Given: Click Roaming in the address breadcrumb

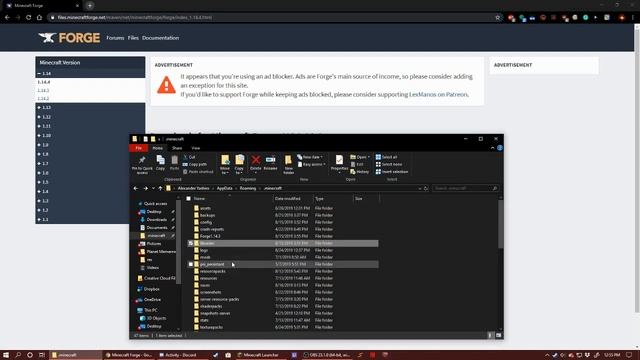Looking at the screenshot, I should click(x=248, y=189).
